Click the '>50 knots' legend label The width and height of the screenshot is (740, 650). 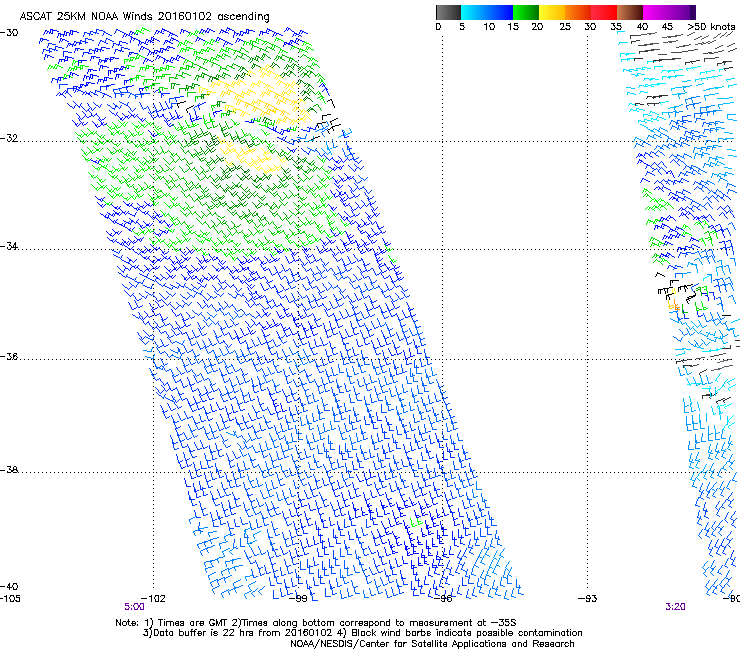711,27
